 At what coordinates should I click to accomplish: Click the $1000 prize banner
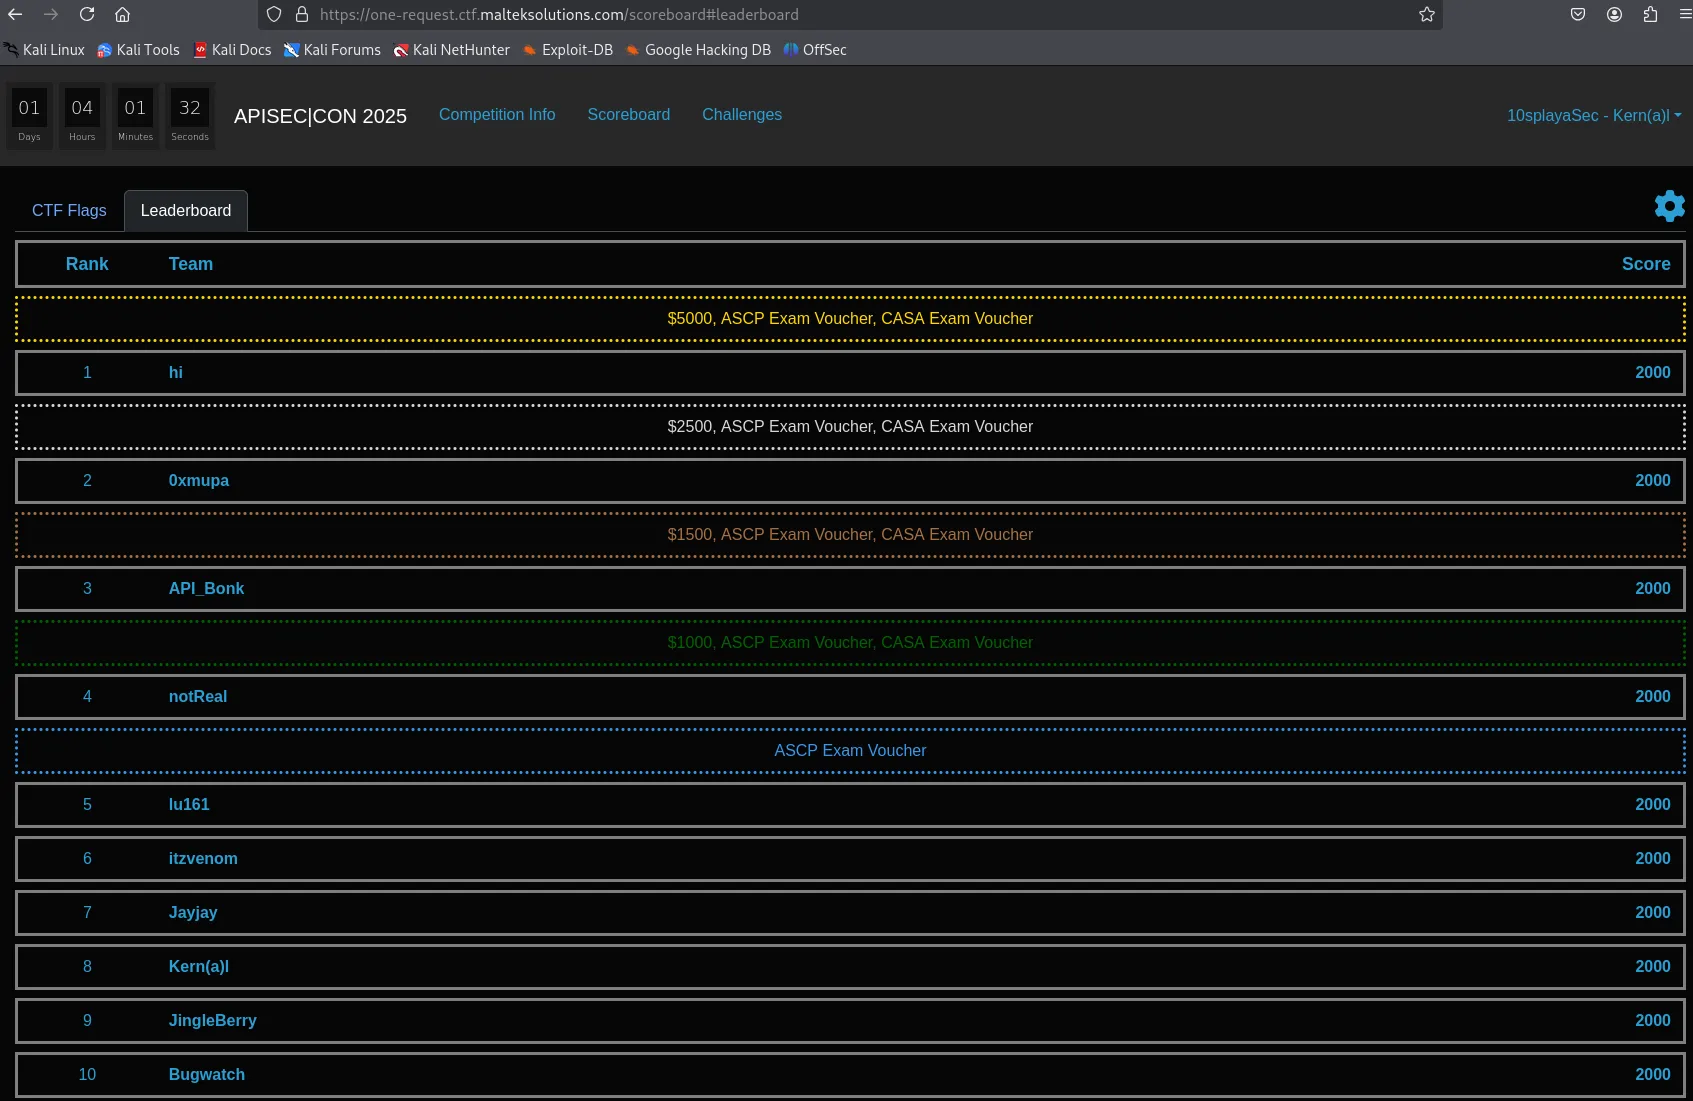[850, 643]
